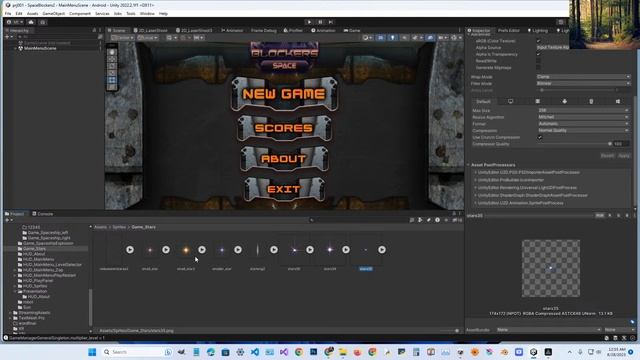Switch to the Lighting tab
This screenshot has width=640, height=360.
pos(538,30)
